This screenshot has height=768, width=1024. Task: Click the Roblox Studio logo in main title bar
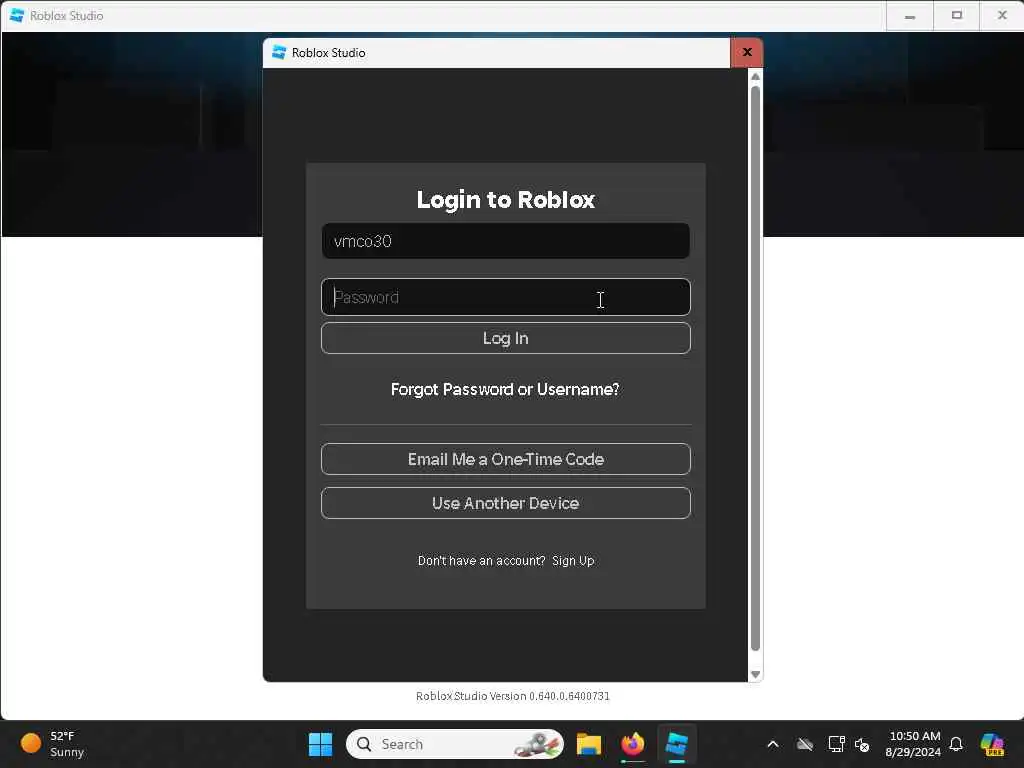[17, 16]
